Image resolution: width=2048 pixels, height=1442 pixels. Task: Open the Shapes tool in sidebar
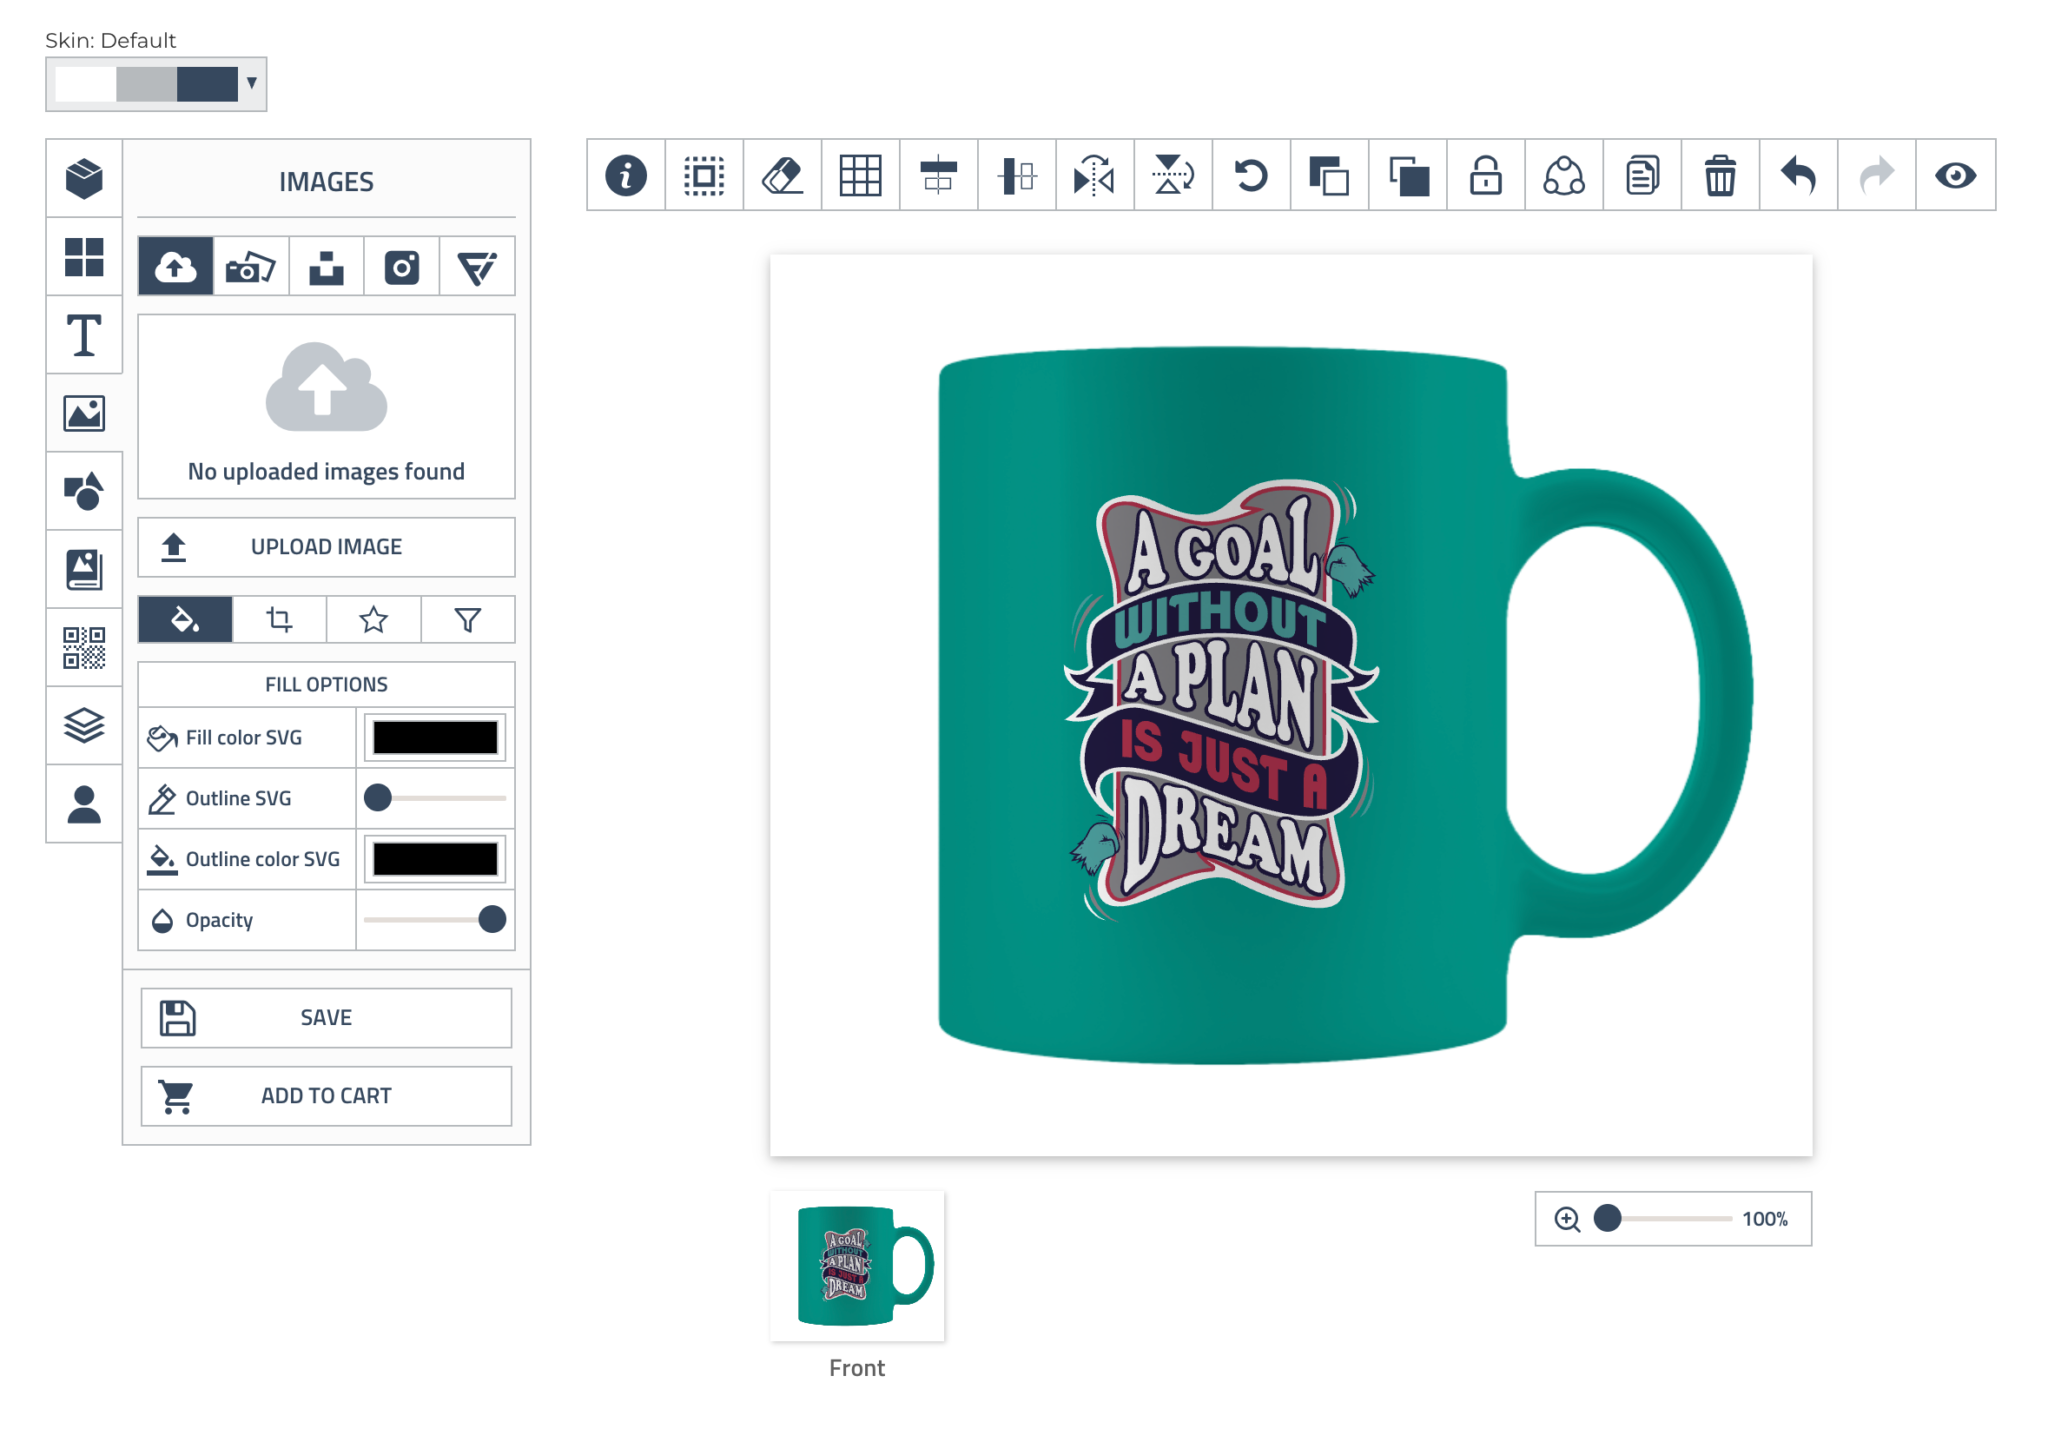[x=84, y=492]
